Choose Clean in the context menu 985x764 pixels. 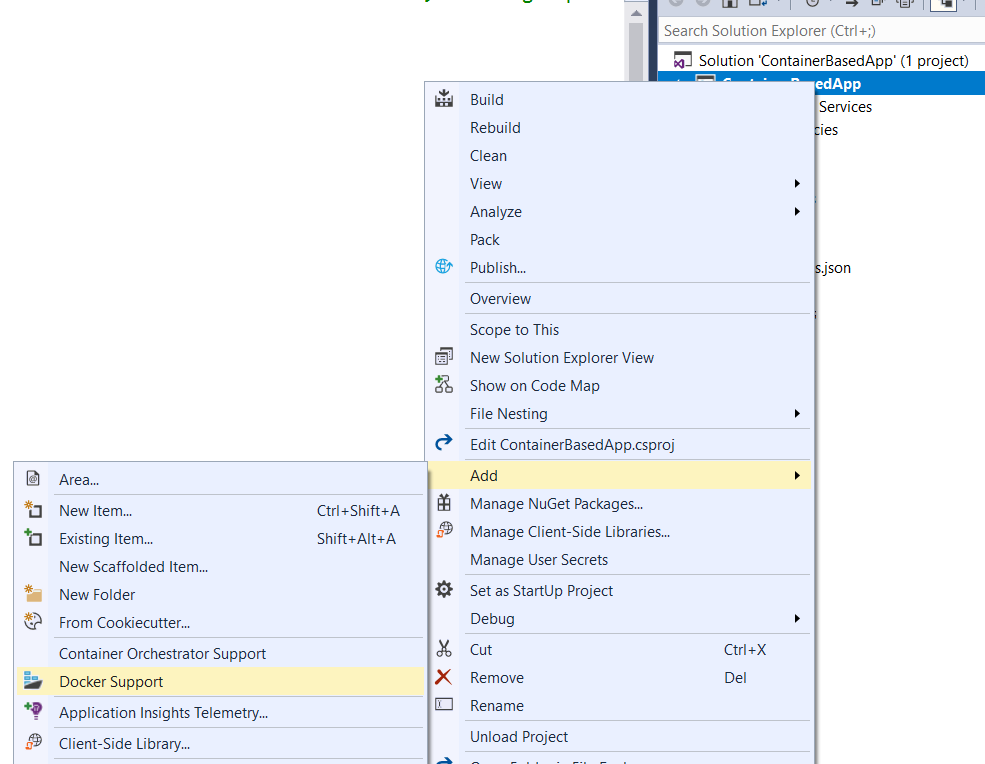[488, 156]
